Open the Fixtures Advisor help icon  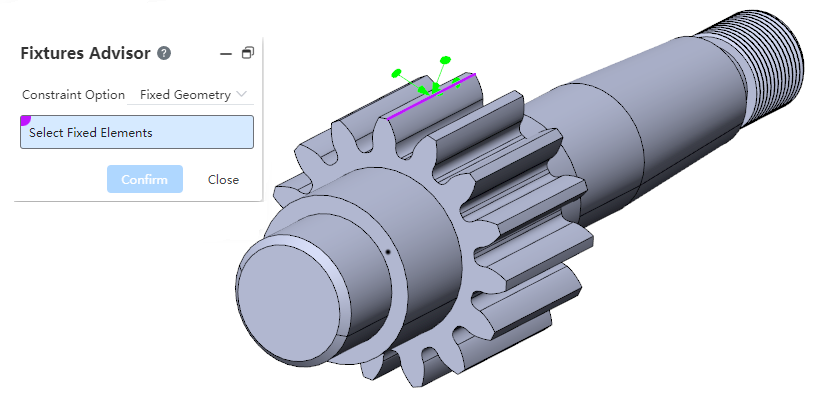164,53
